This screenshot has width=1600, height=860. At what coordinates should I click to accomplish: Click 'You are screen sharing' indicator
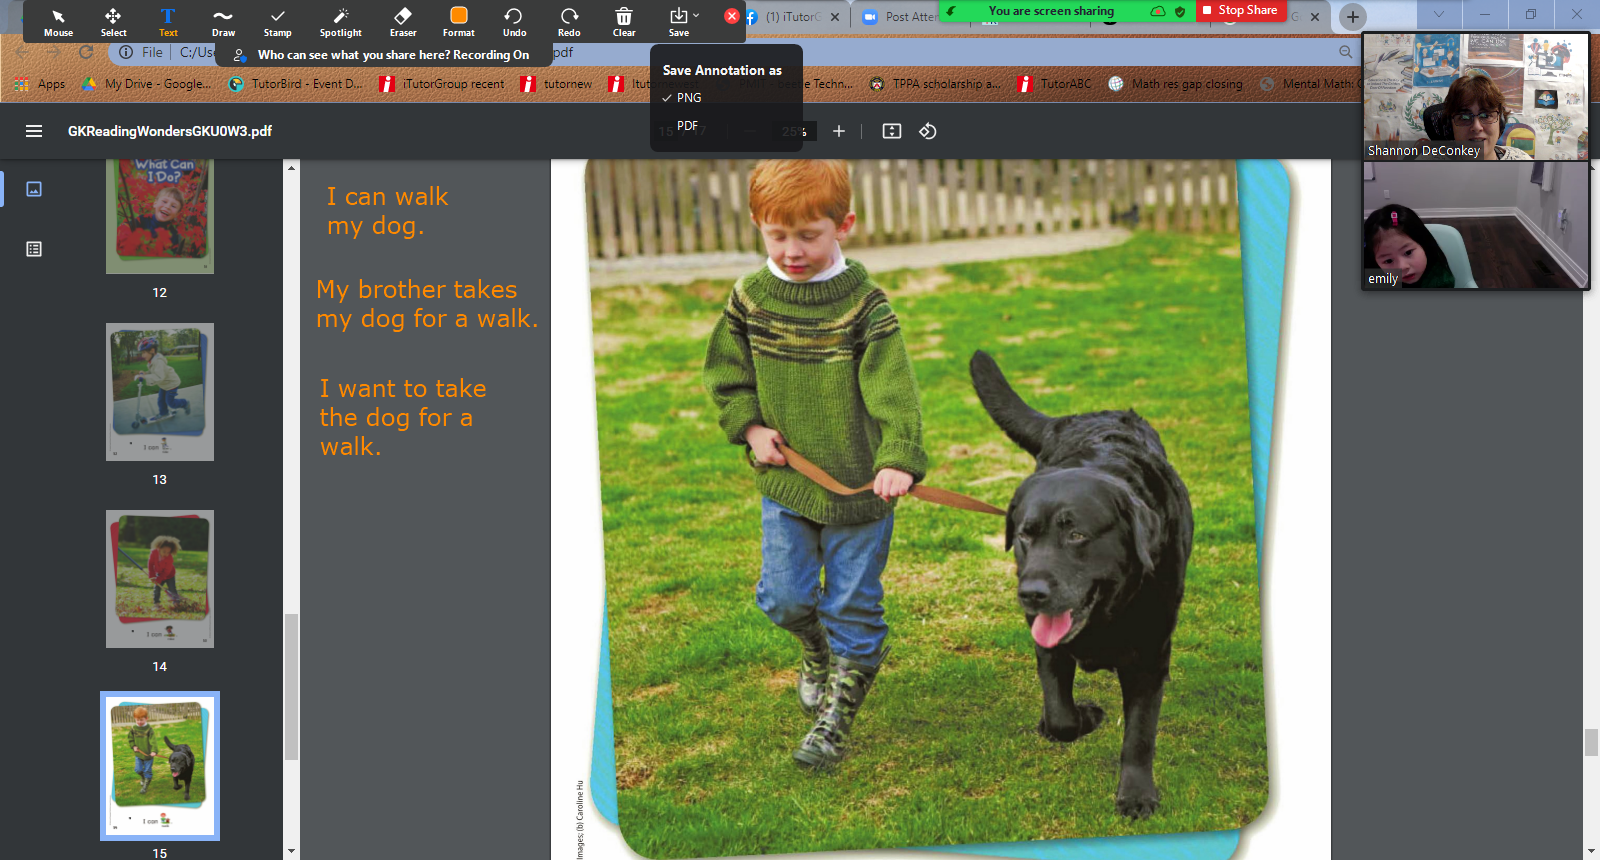click(1051, 11)
